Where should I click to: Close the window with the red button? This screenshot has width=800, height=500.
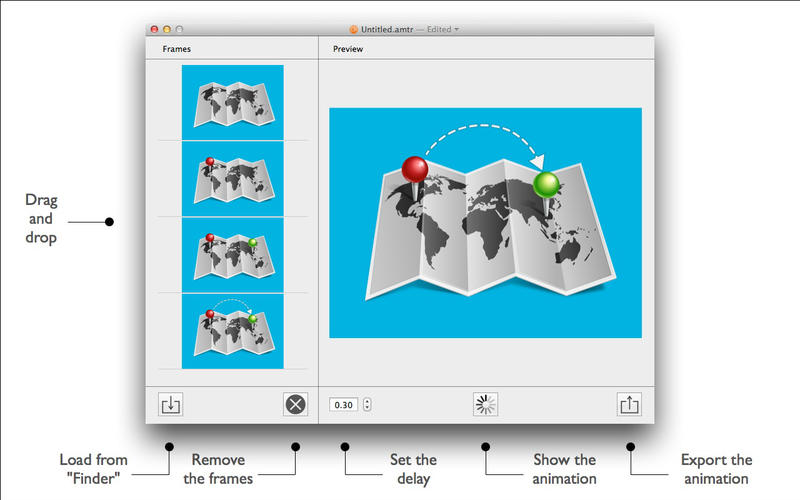point(153,30)
